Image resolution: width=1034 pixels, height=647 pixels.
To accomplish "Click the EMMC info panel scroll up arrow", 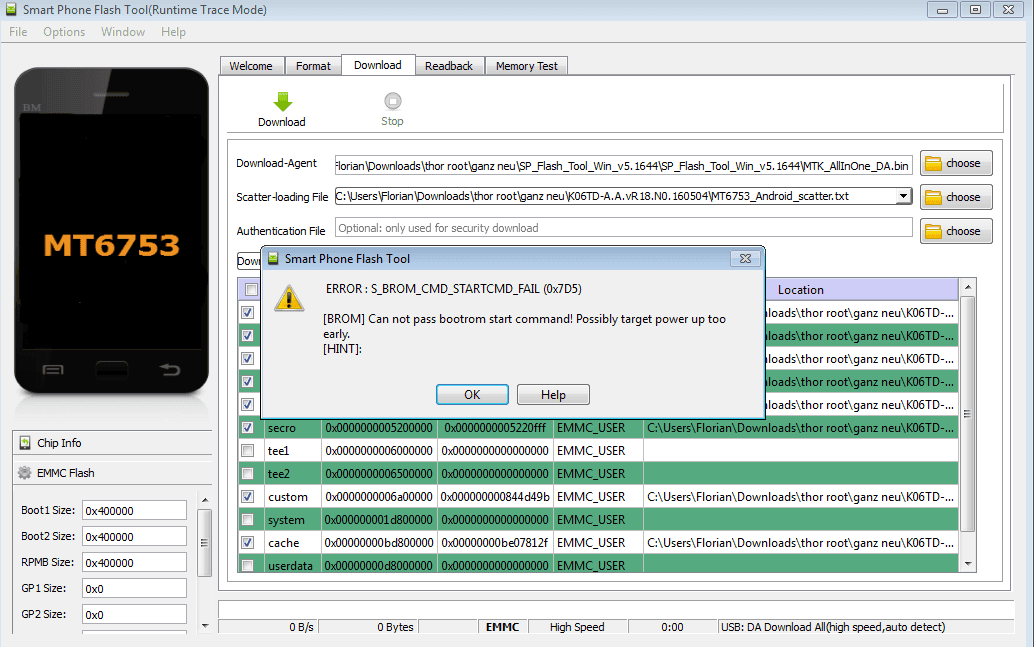I will (x=205, y=500).
